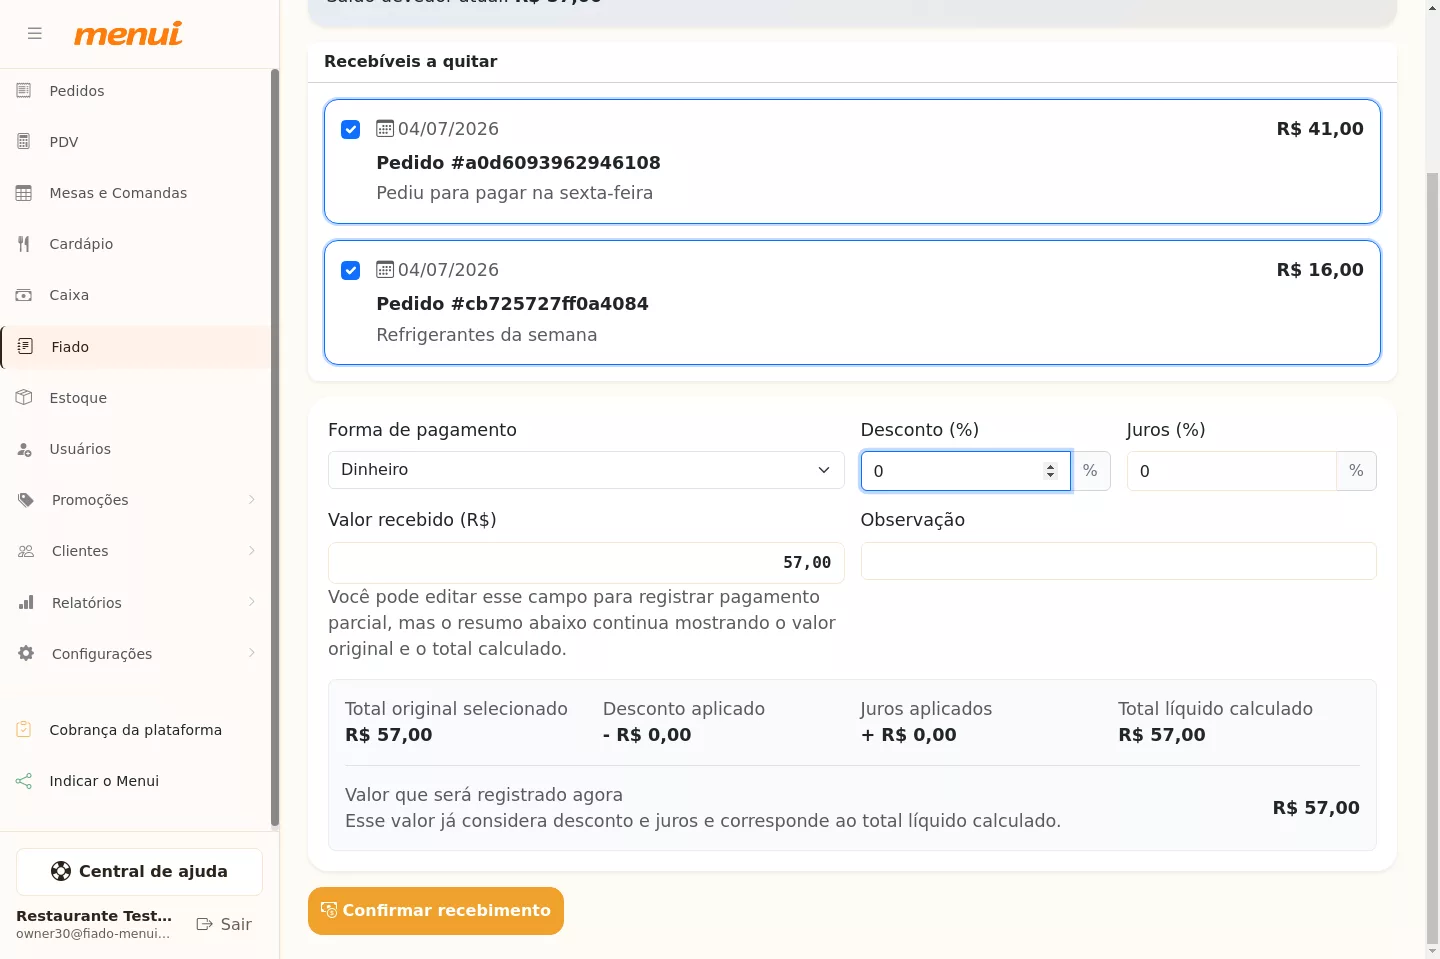Click the Total líquido calculado value
Viewport: 1440px width, 959px height.
coord(1162,735)
